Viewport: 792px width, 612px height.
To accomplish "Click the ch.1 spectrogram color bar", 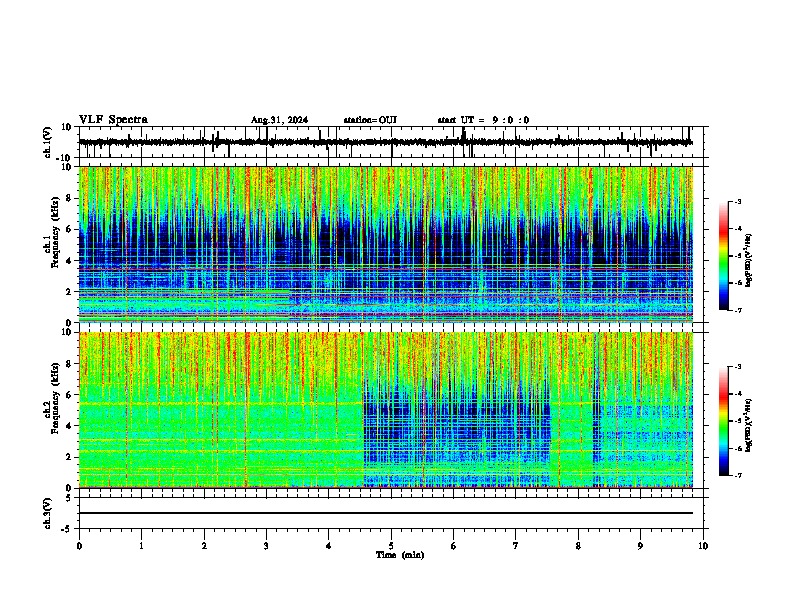I will click(x=724, y=256).
